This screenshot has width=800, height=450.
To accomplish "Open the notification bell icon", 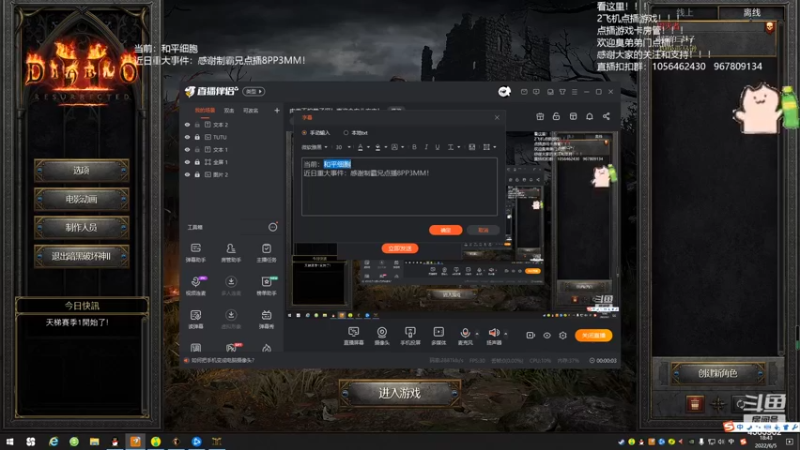I will point(589,116).
